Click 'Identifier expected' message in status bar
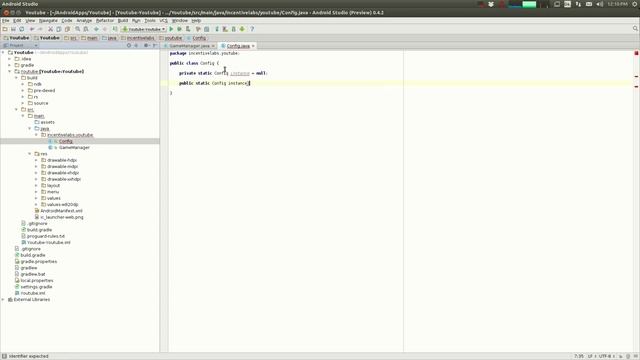Screen dimensions: 640x360 29,356
